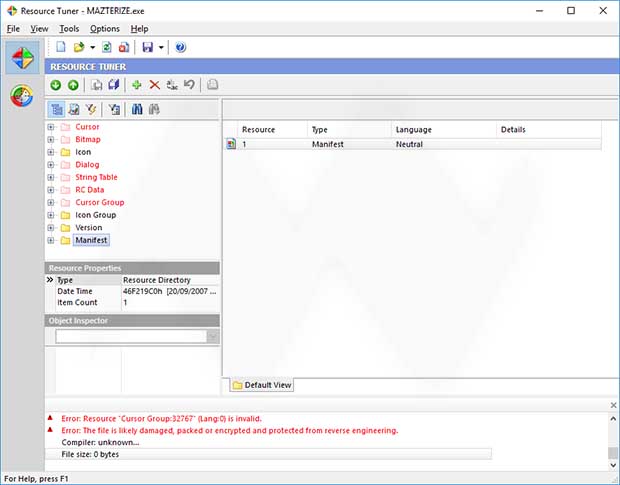Open the dropdown arrow beside Open folder

(x=92, y=47)
